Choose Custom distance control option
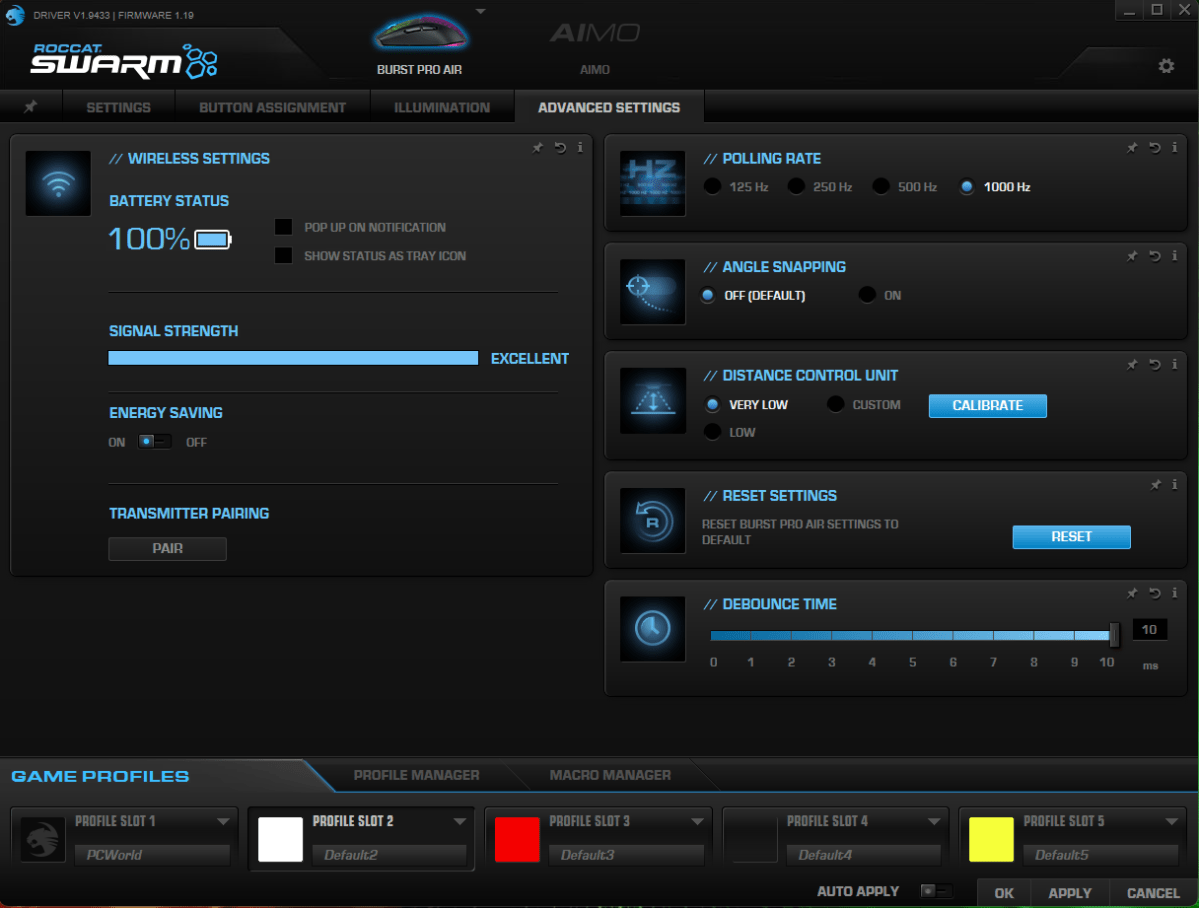The width and height of the screenshot is (1199, 908). (x=835, y=404)
